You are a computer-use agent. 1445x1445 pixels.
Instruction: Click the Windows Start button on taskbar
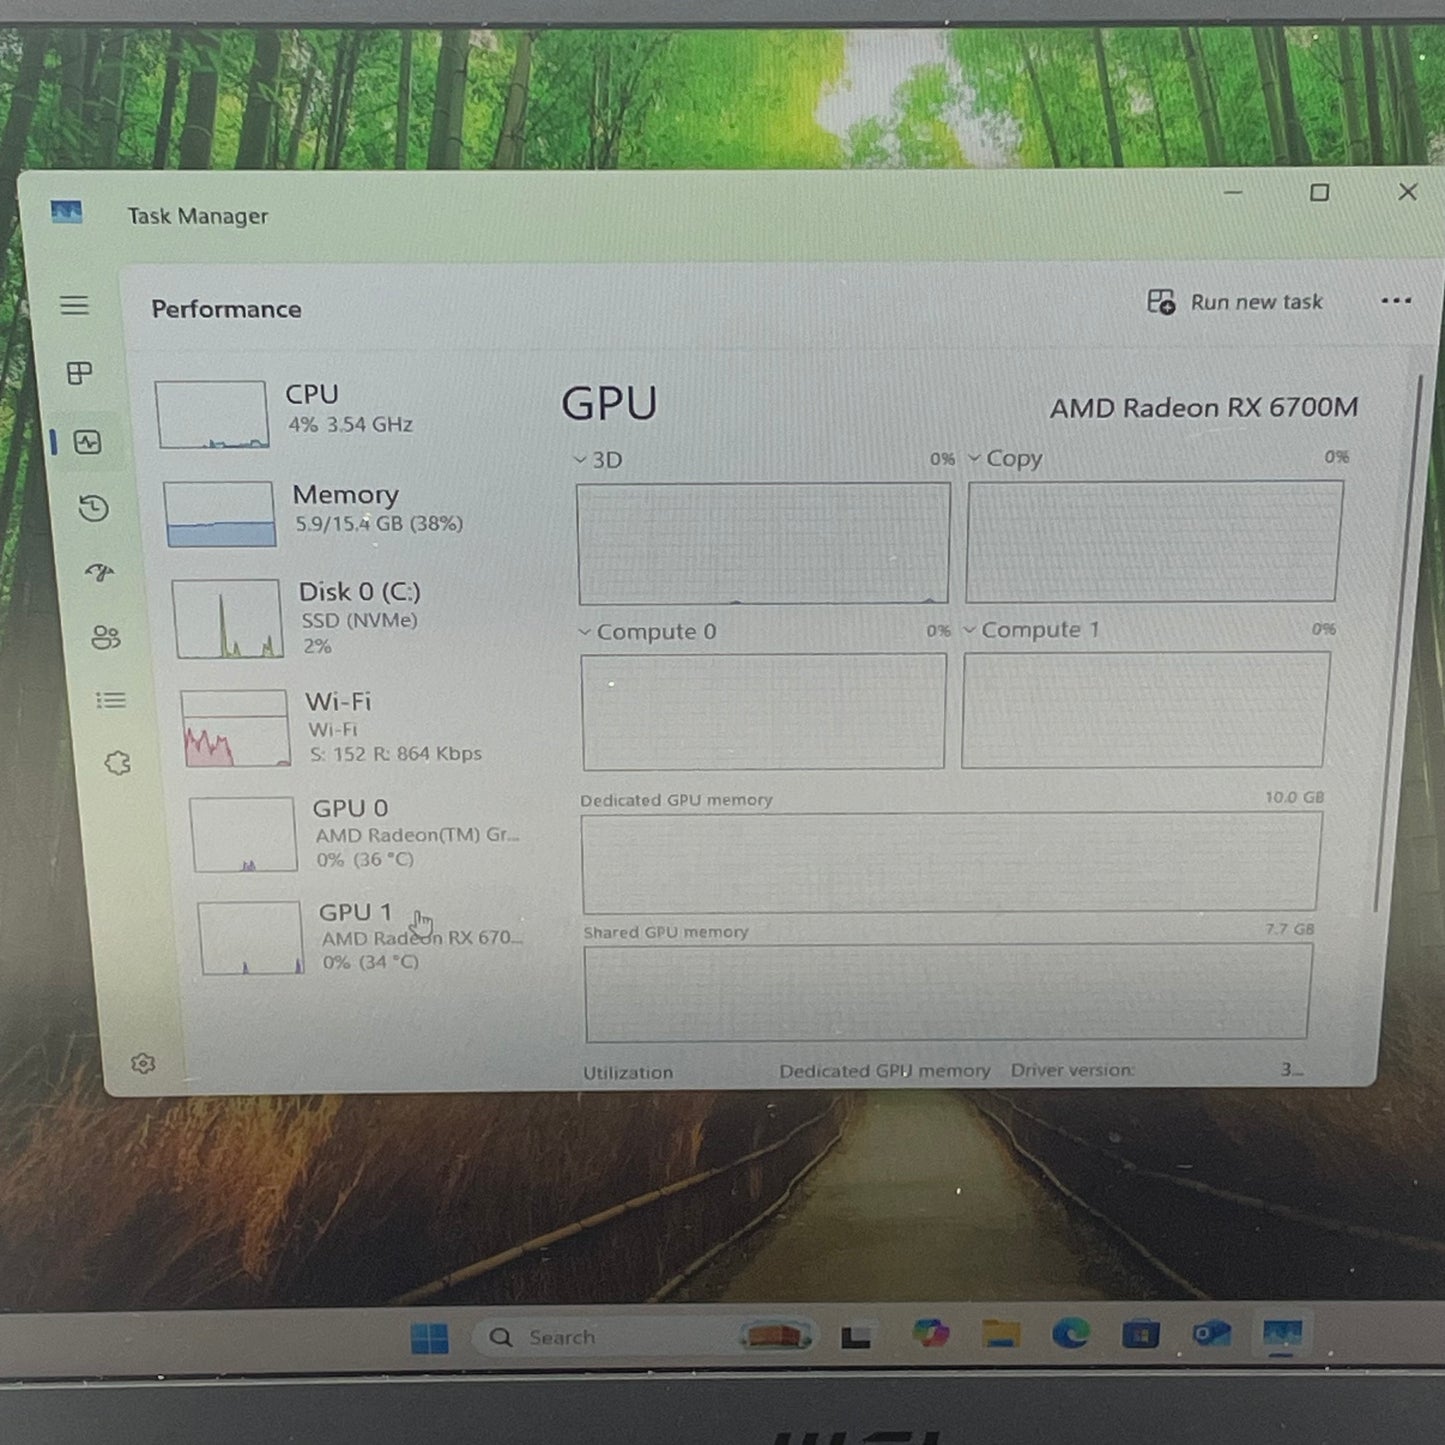430,1338
